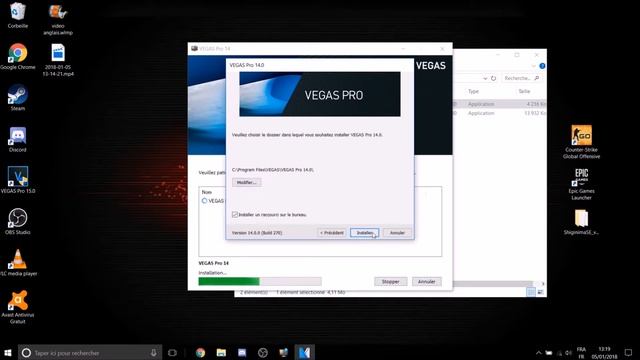The width and height of the screenshot is (640, 360).
Task: Open Chrome from the taskbar
Action: [x=200, y=353]
